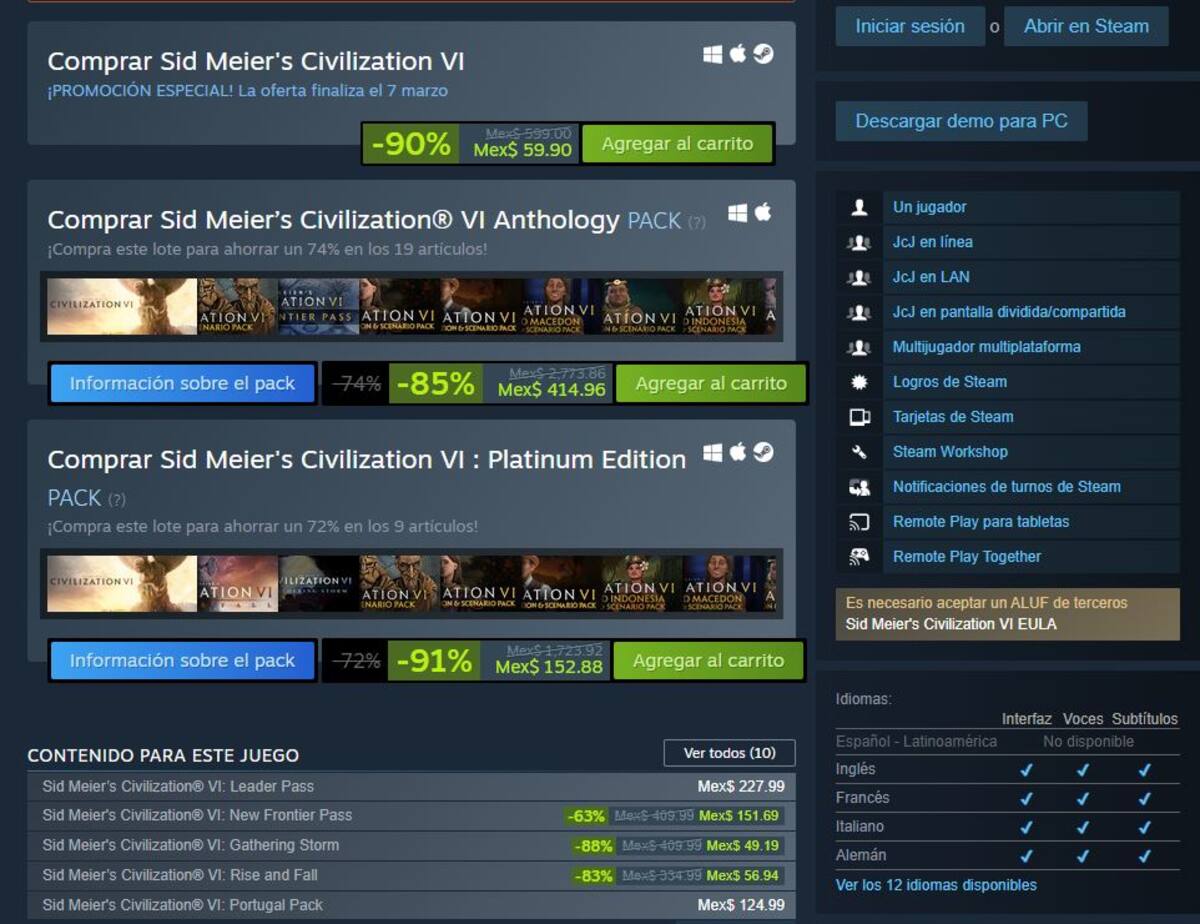Open Gathering Storm DLC row
This screenshot has width=1200, height=924.
412,846
